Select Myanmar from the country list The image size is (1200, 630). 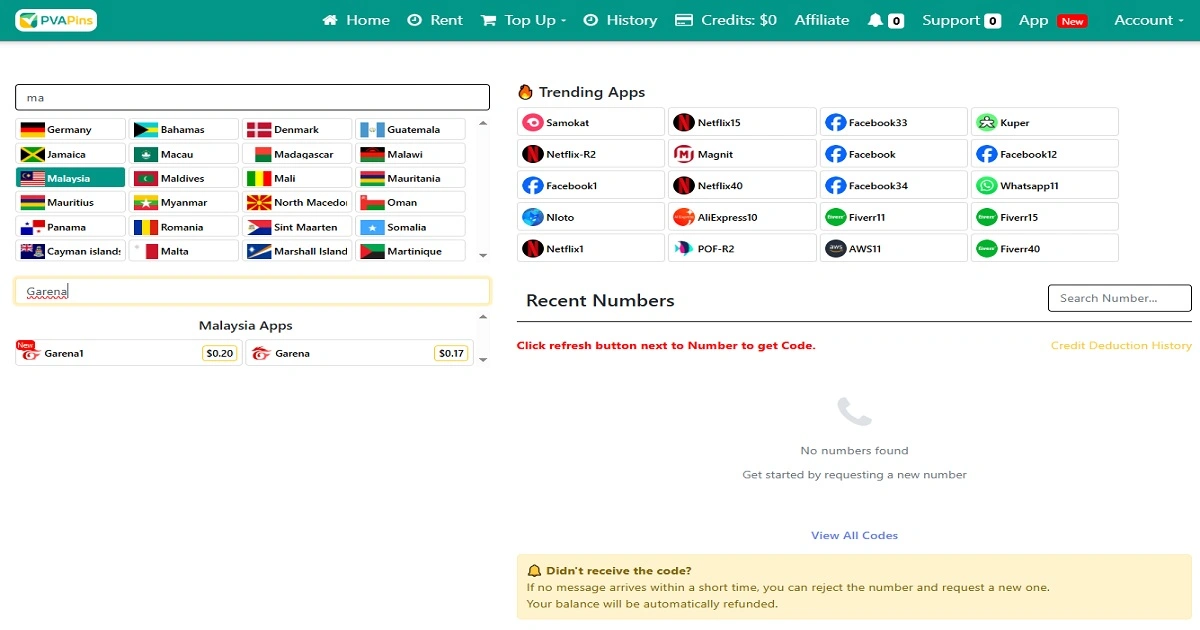184,202
